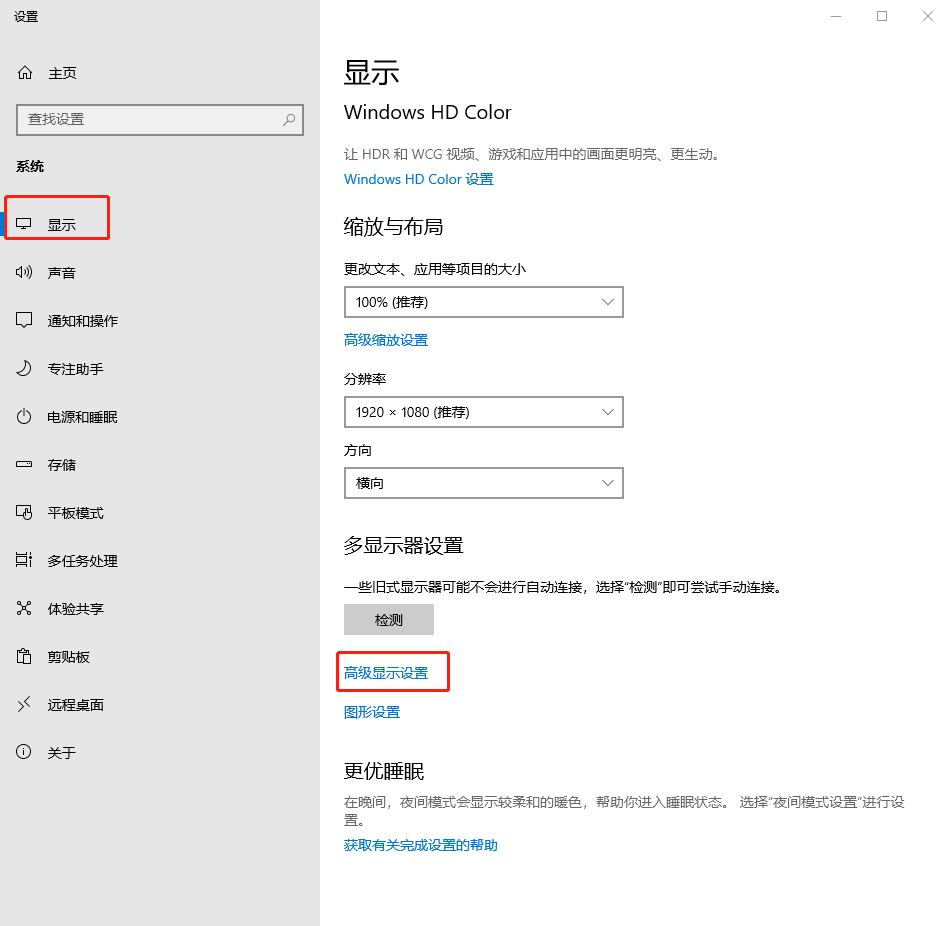Click the Clipboard icon in sidebar

click(25, 657)
